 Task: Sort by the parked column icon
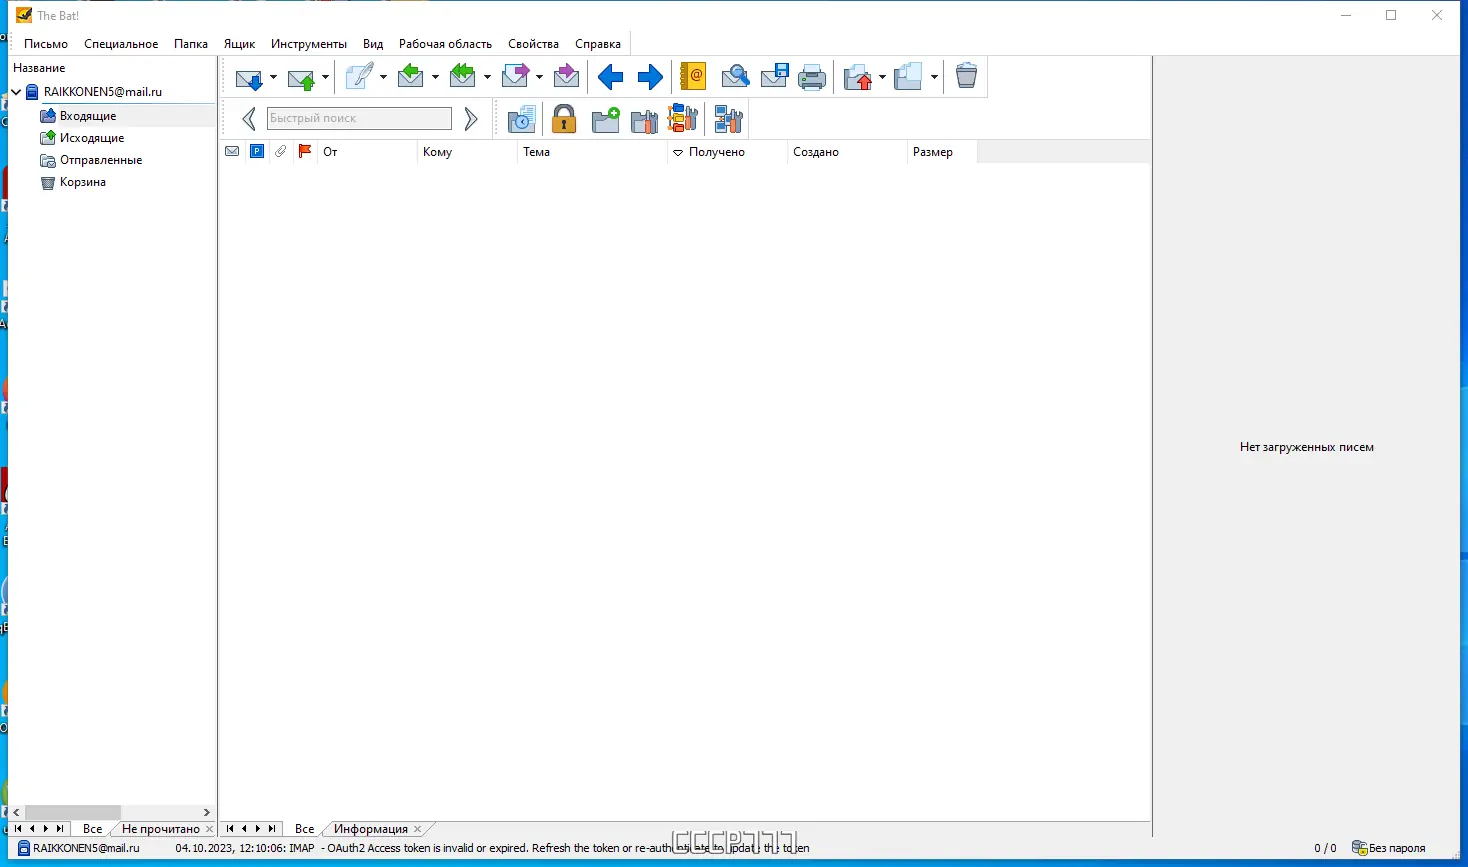(257, 152)
